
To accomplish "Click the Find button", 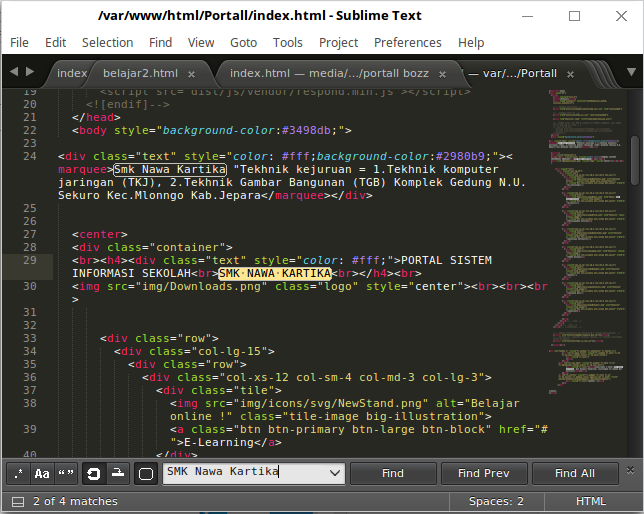I will [x=393, y=473].
